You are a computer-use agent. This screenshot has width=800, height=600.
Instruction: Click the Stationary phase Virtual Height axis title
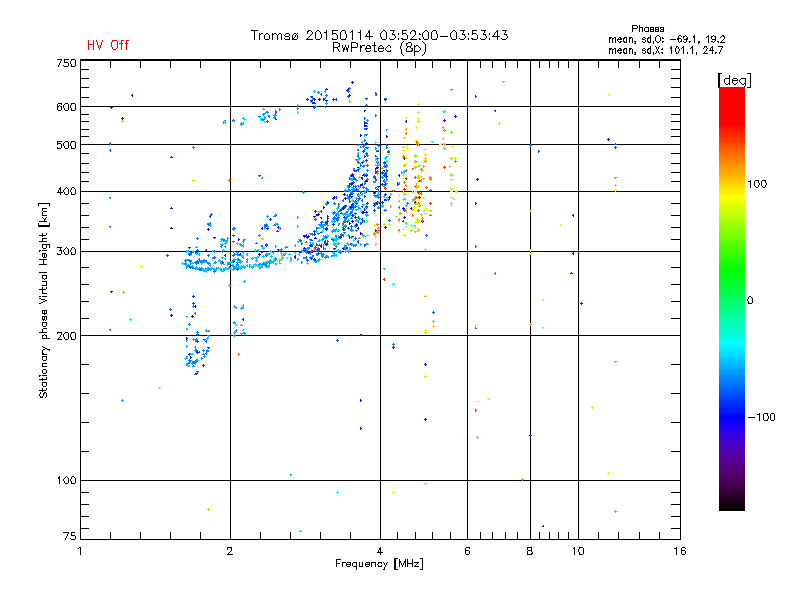pos(44,300)
